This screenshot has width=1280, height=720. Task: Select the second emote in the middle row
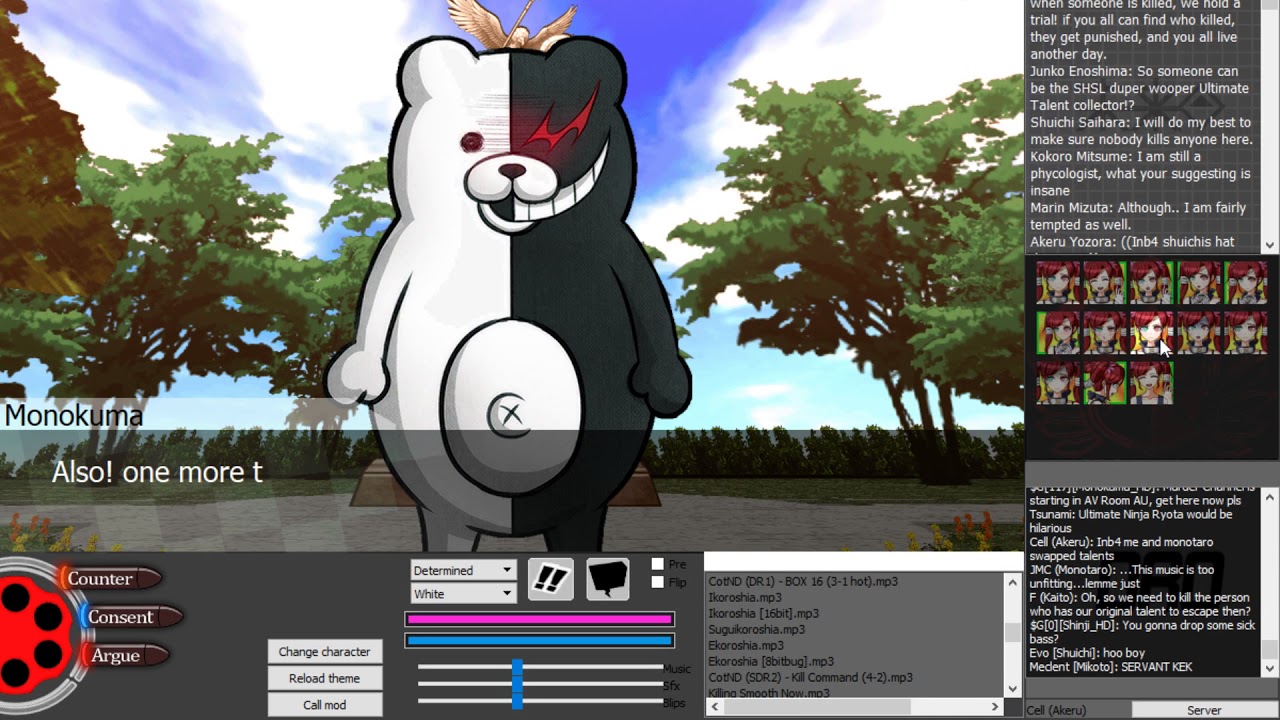1105,333
